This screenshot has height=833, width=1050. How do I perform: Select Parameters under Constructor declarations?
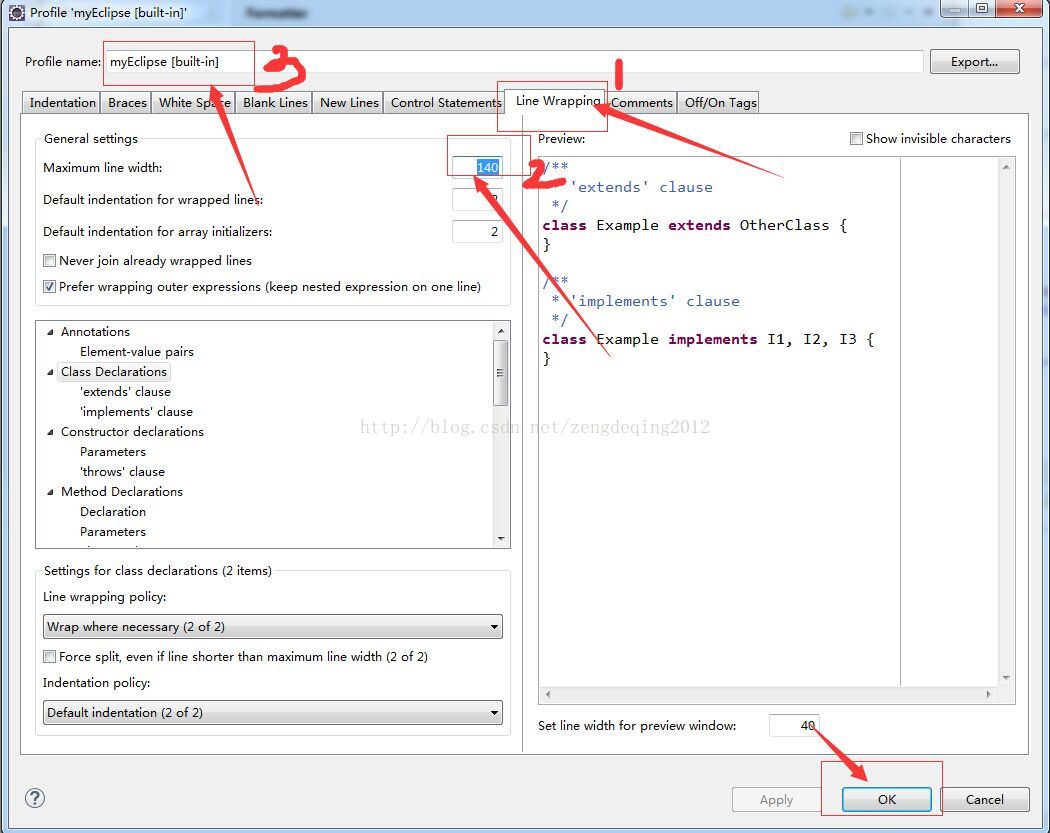(112, 452)
